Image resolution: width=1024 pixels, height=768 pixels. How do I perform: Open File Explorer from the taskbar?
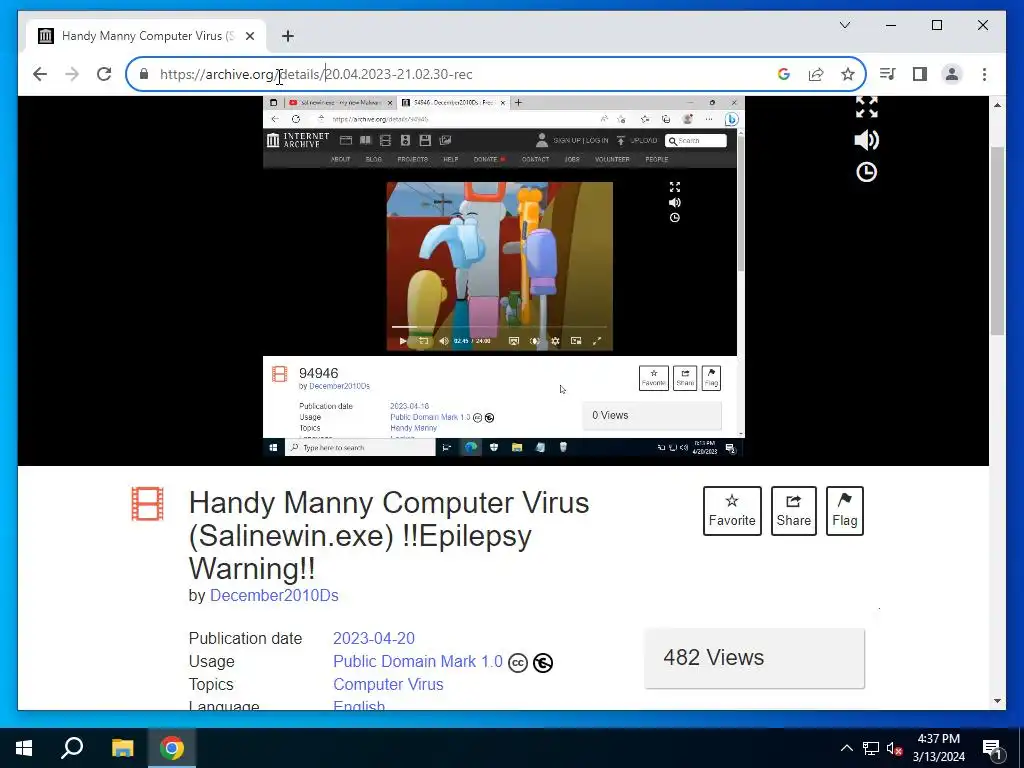point(122,748)
